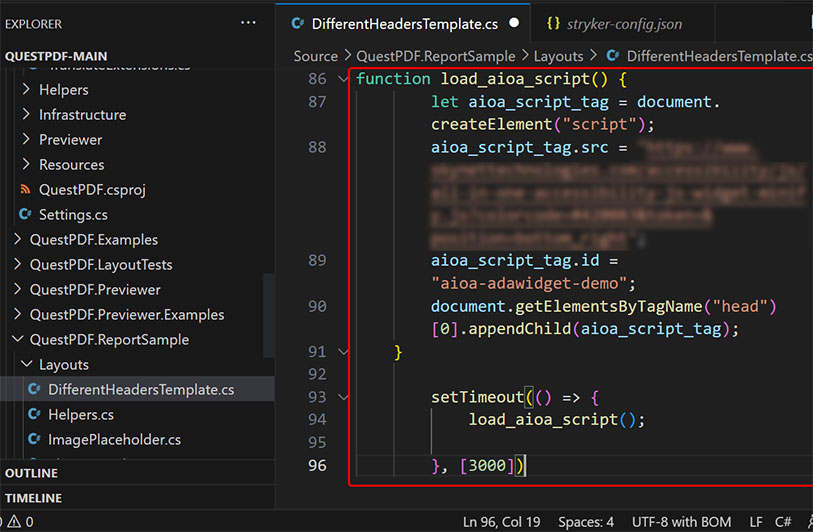Fold the setTimeout block at line 93
This screenshot has height=532, width=813.
coord(344,397)
